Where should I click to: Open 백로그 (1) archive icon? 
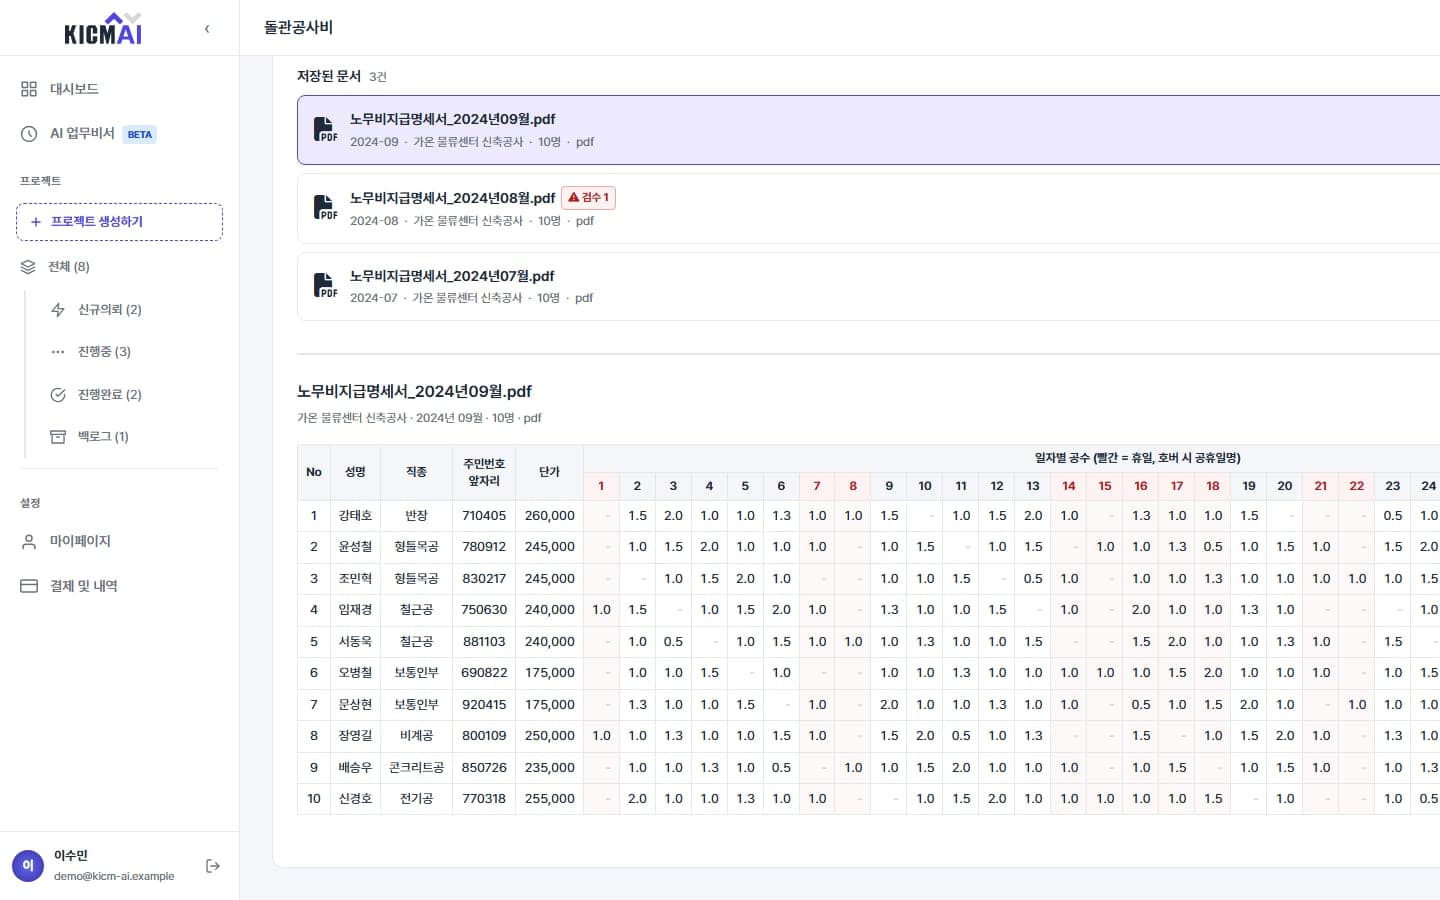(x=58, y=437)
